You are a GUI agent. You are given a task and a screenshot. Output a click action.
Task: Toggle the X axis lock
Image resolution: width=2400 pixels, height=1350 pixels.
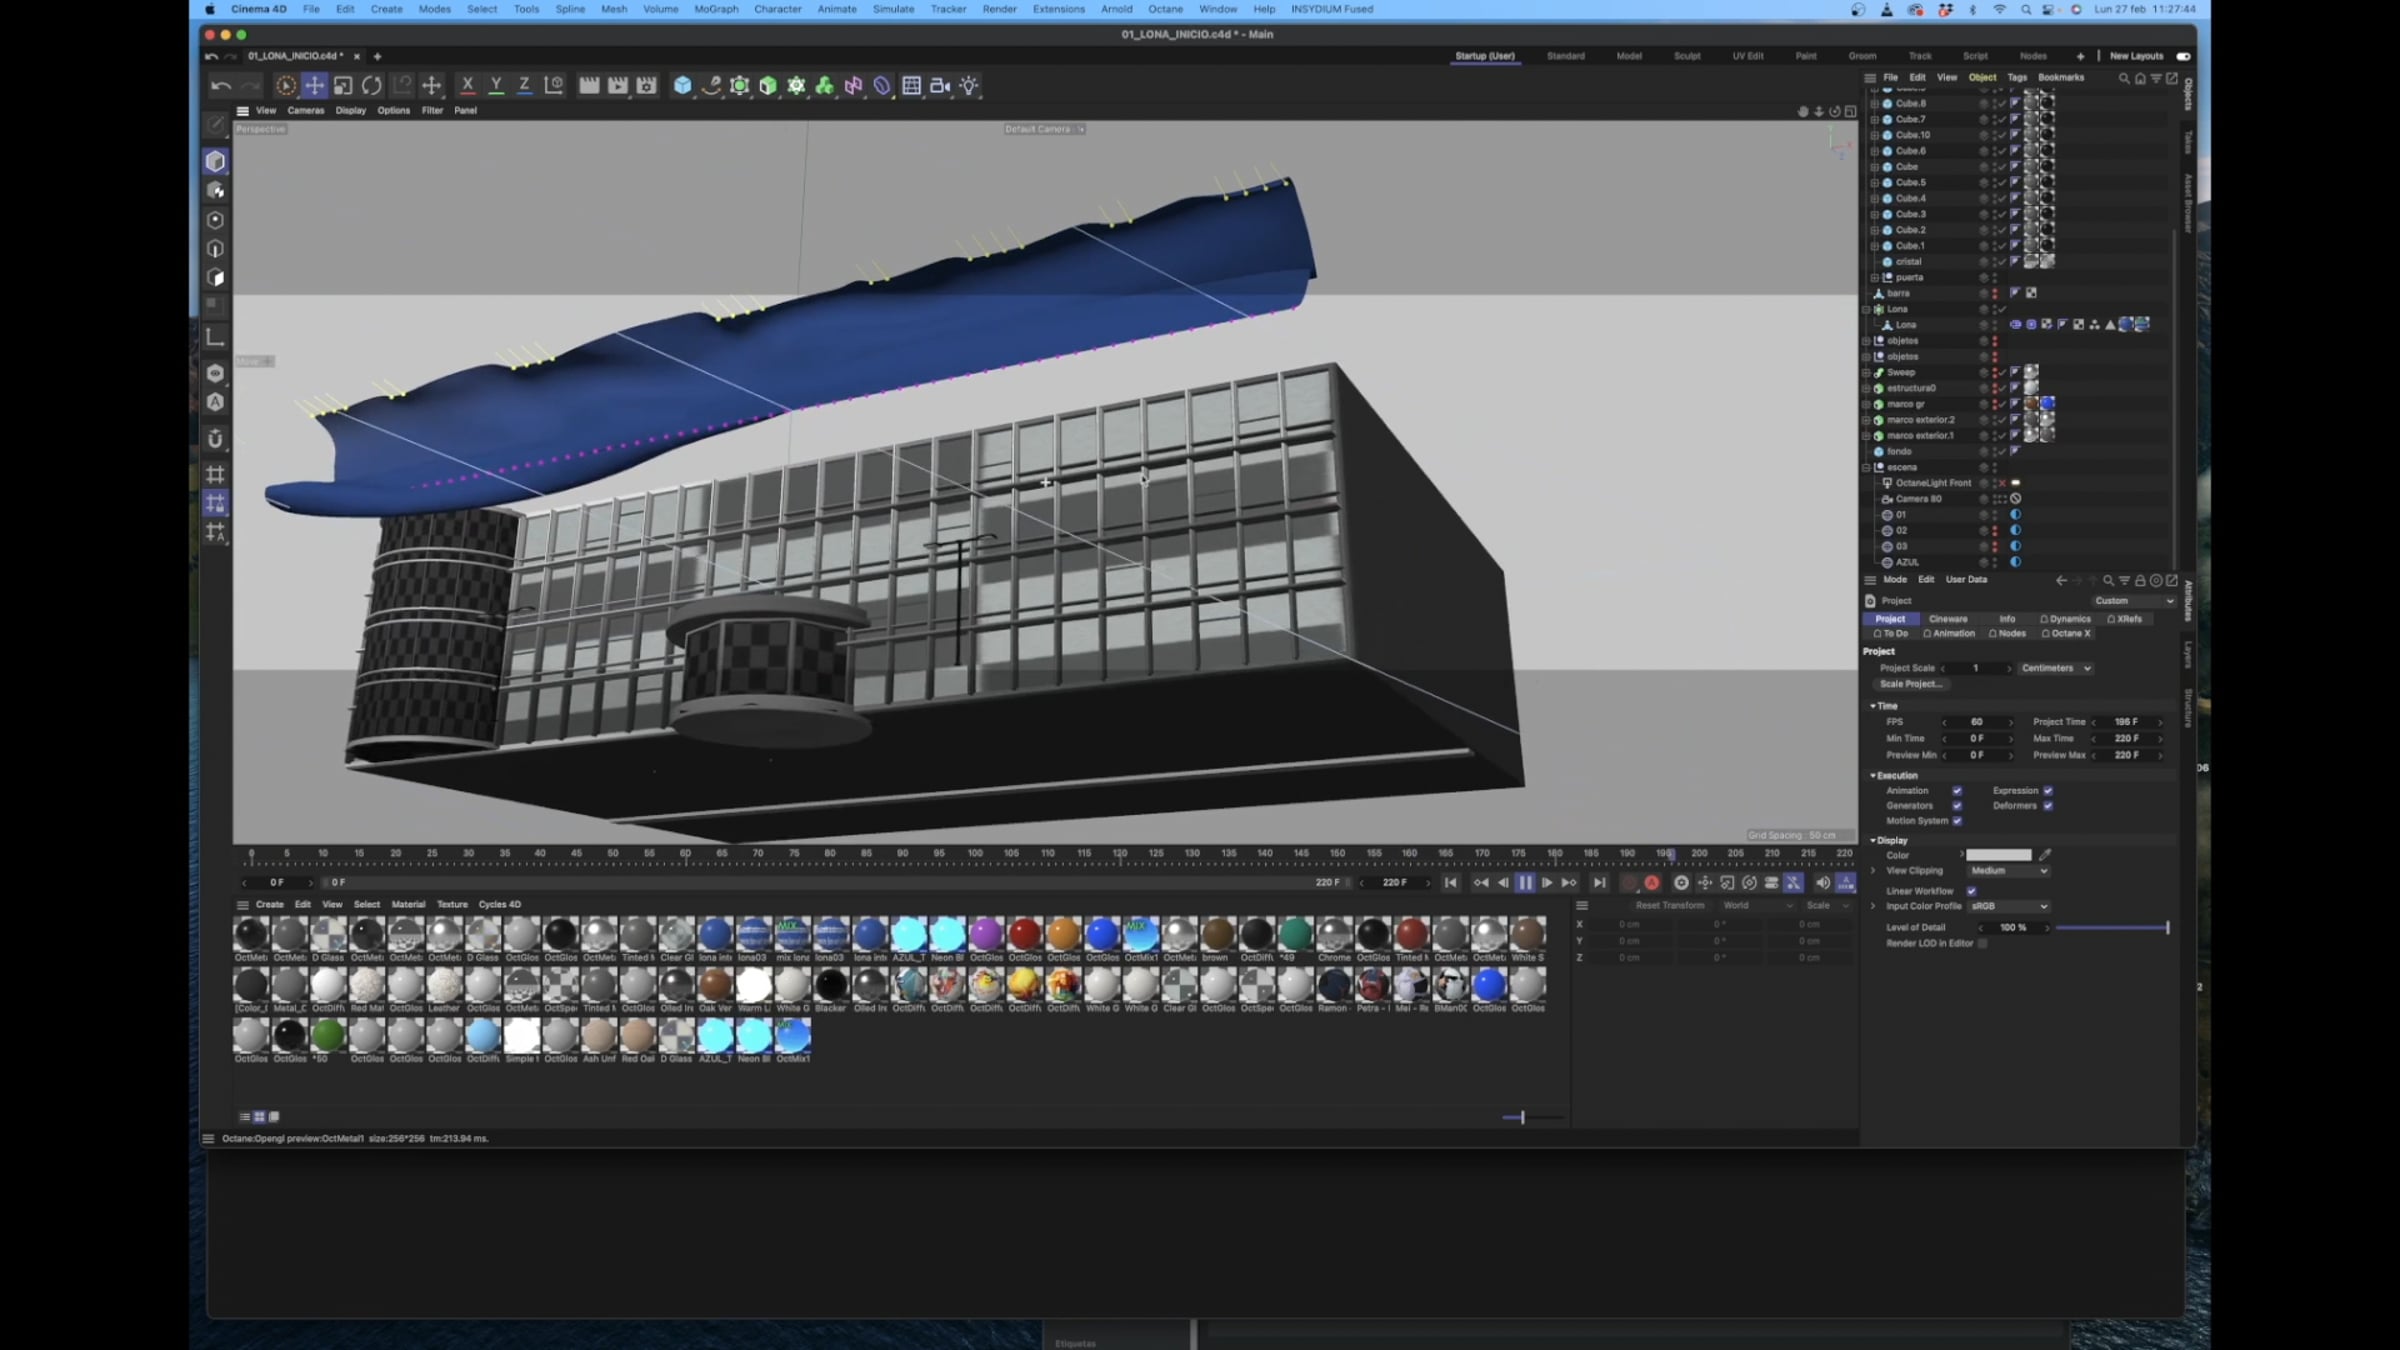tap(467, 86)
